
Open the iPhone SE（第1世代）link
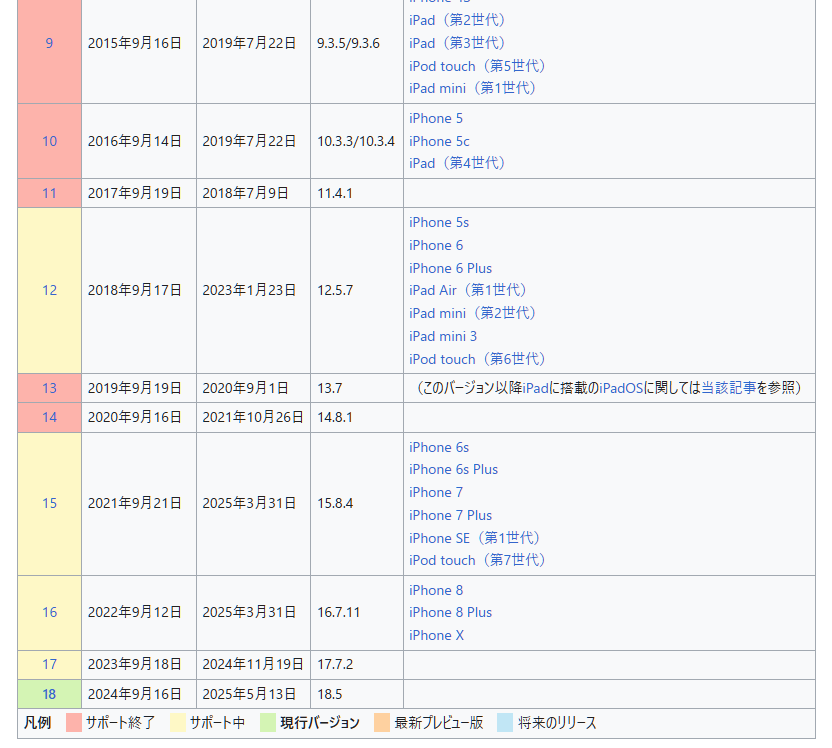coord(474,538)
